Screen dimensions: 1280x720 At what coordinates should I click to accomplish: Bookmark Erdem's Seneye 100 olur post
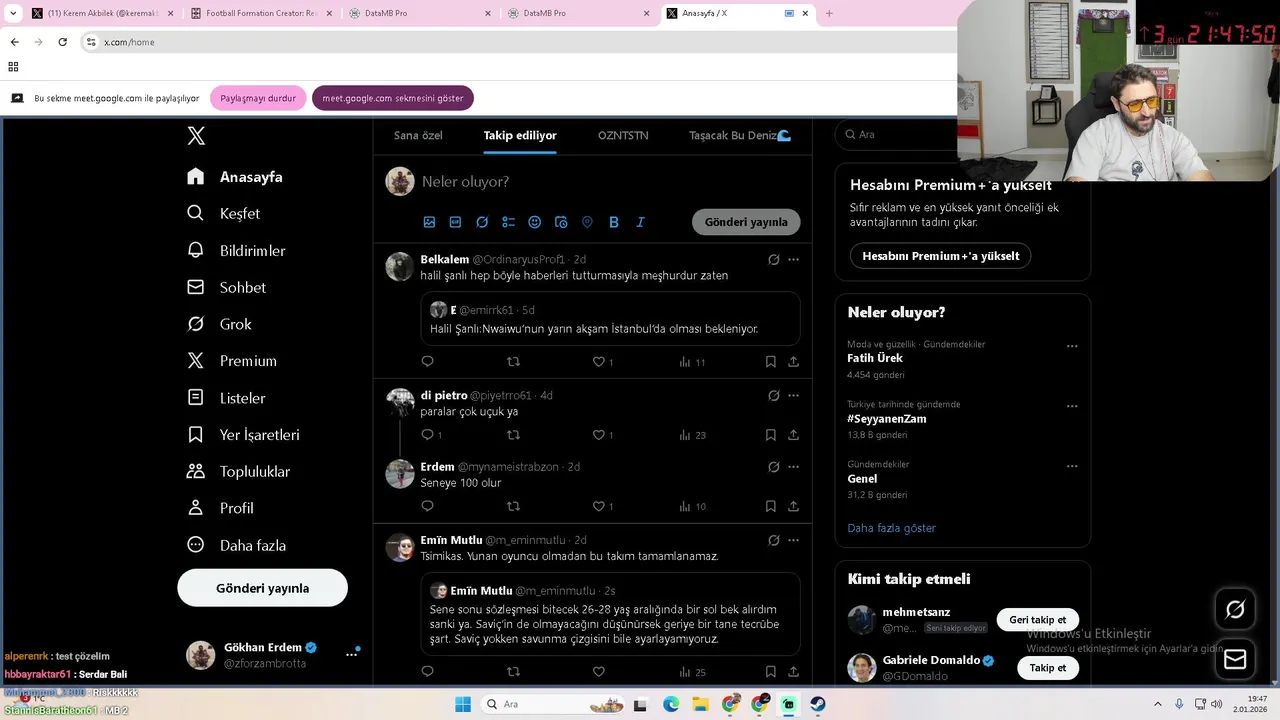[x=770, y=507]
